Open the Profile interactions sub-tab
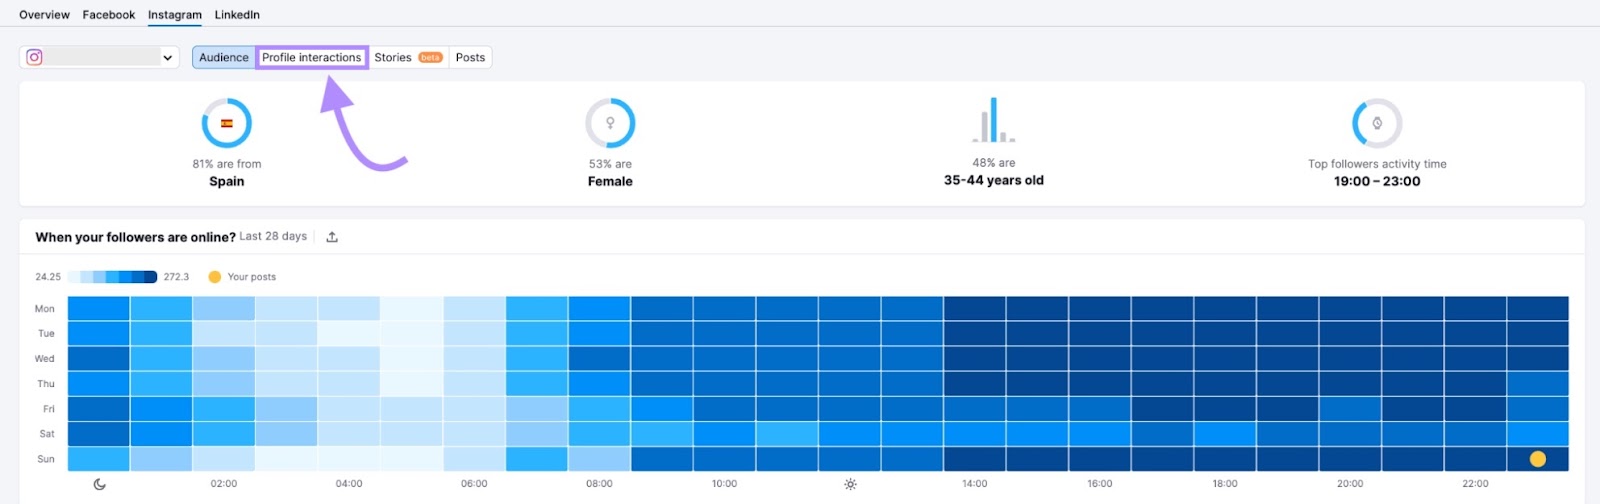This screenshot has height=504, width=1600. point(312,57)
